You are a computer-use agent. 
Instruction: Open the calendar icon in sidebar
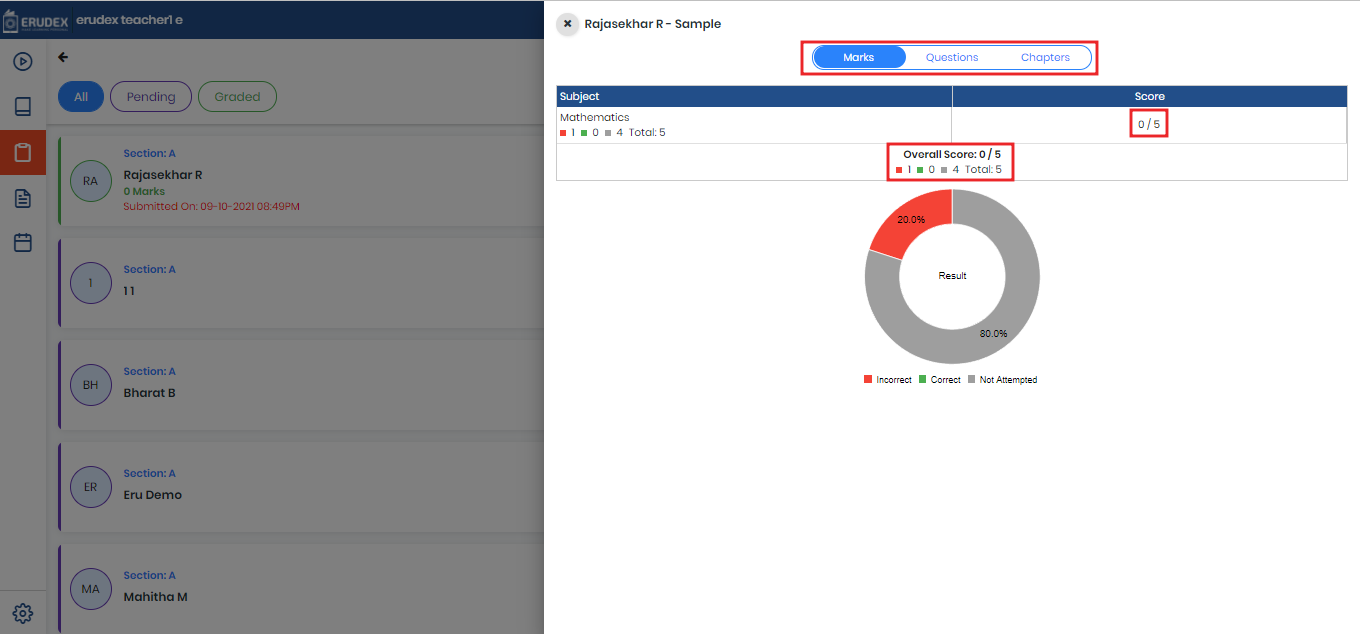[x=23, y=243]
